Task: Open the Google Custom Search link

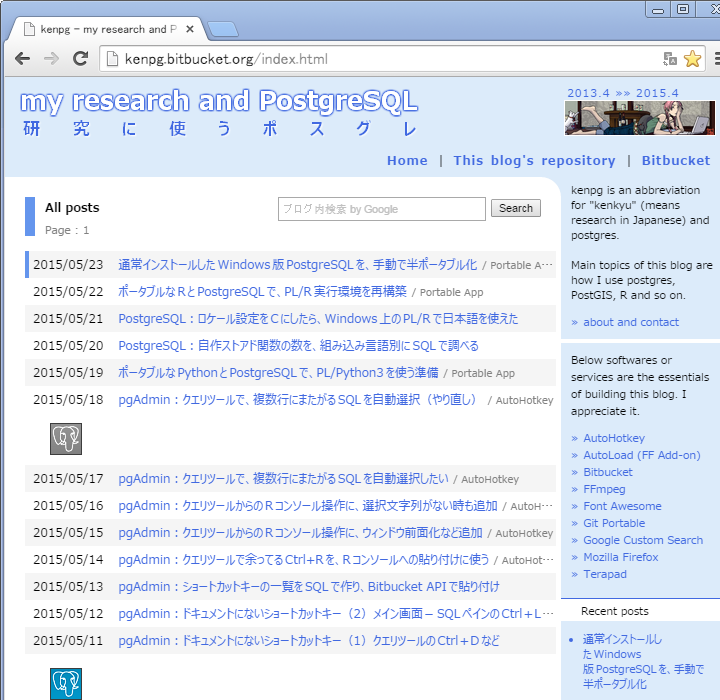Action: click(x=643, y=540)
